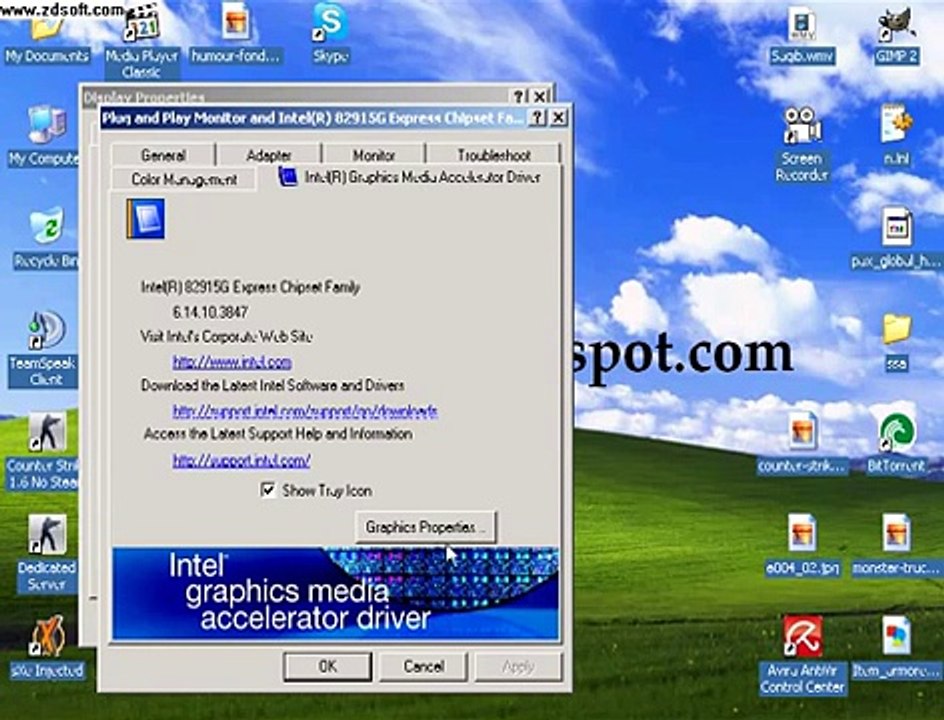Click the Intel graphics media accelerator driver banner
The image size is (944, 720).
(x=335, y=593)
